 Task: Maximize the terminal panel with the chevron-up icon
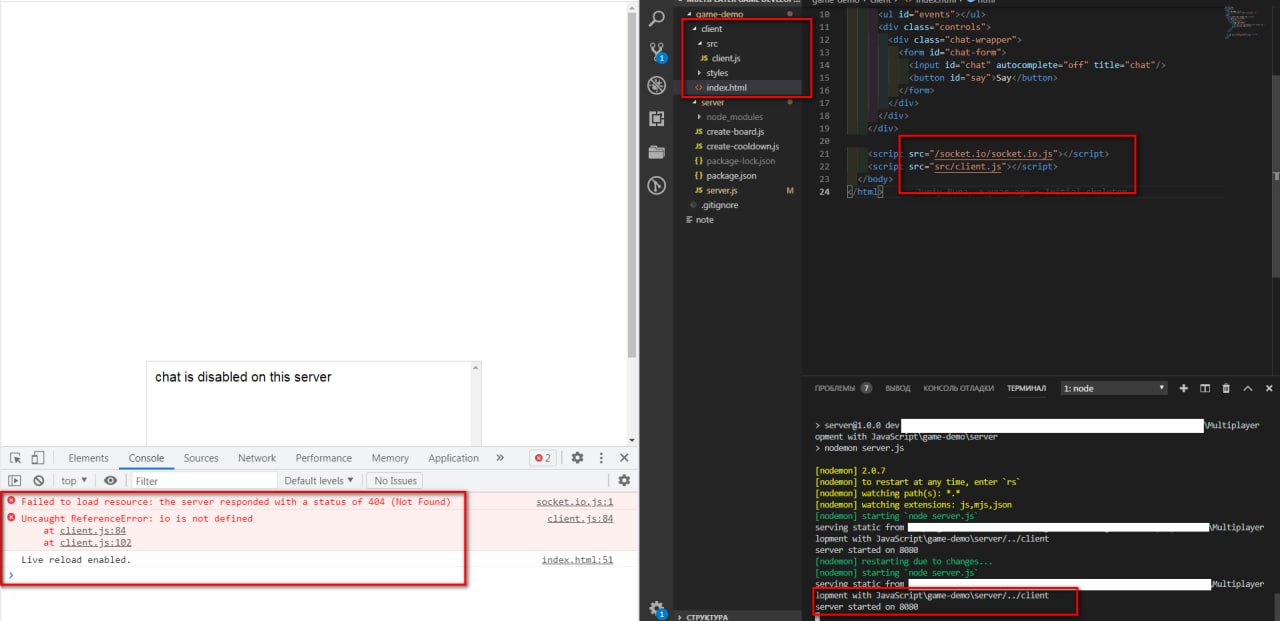coord(1248,388)
